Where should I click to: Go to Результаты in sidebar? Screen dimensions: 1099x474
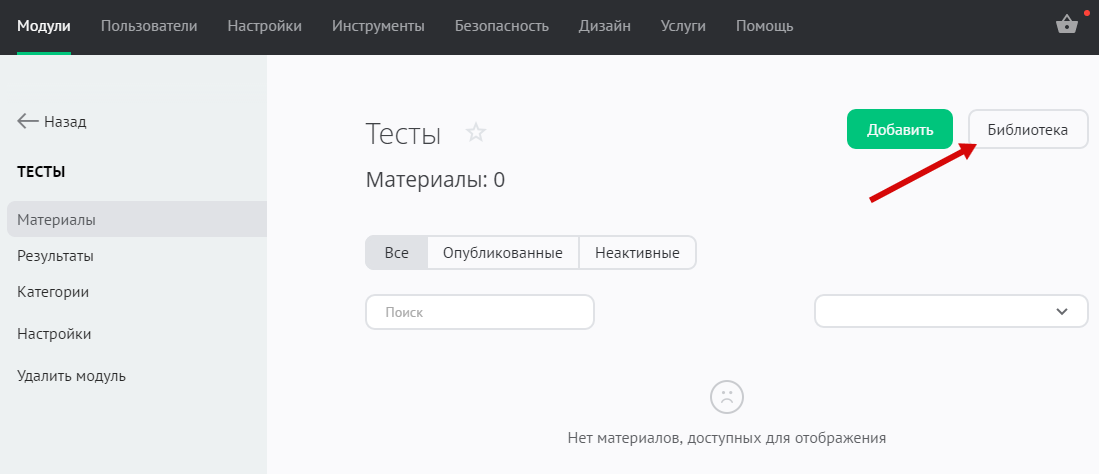(56, 256)
